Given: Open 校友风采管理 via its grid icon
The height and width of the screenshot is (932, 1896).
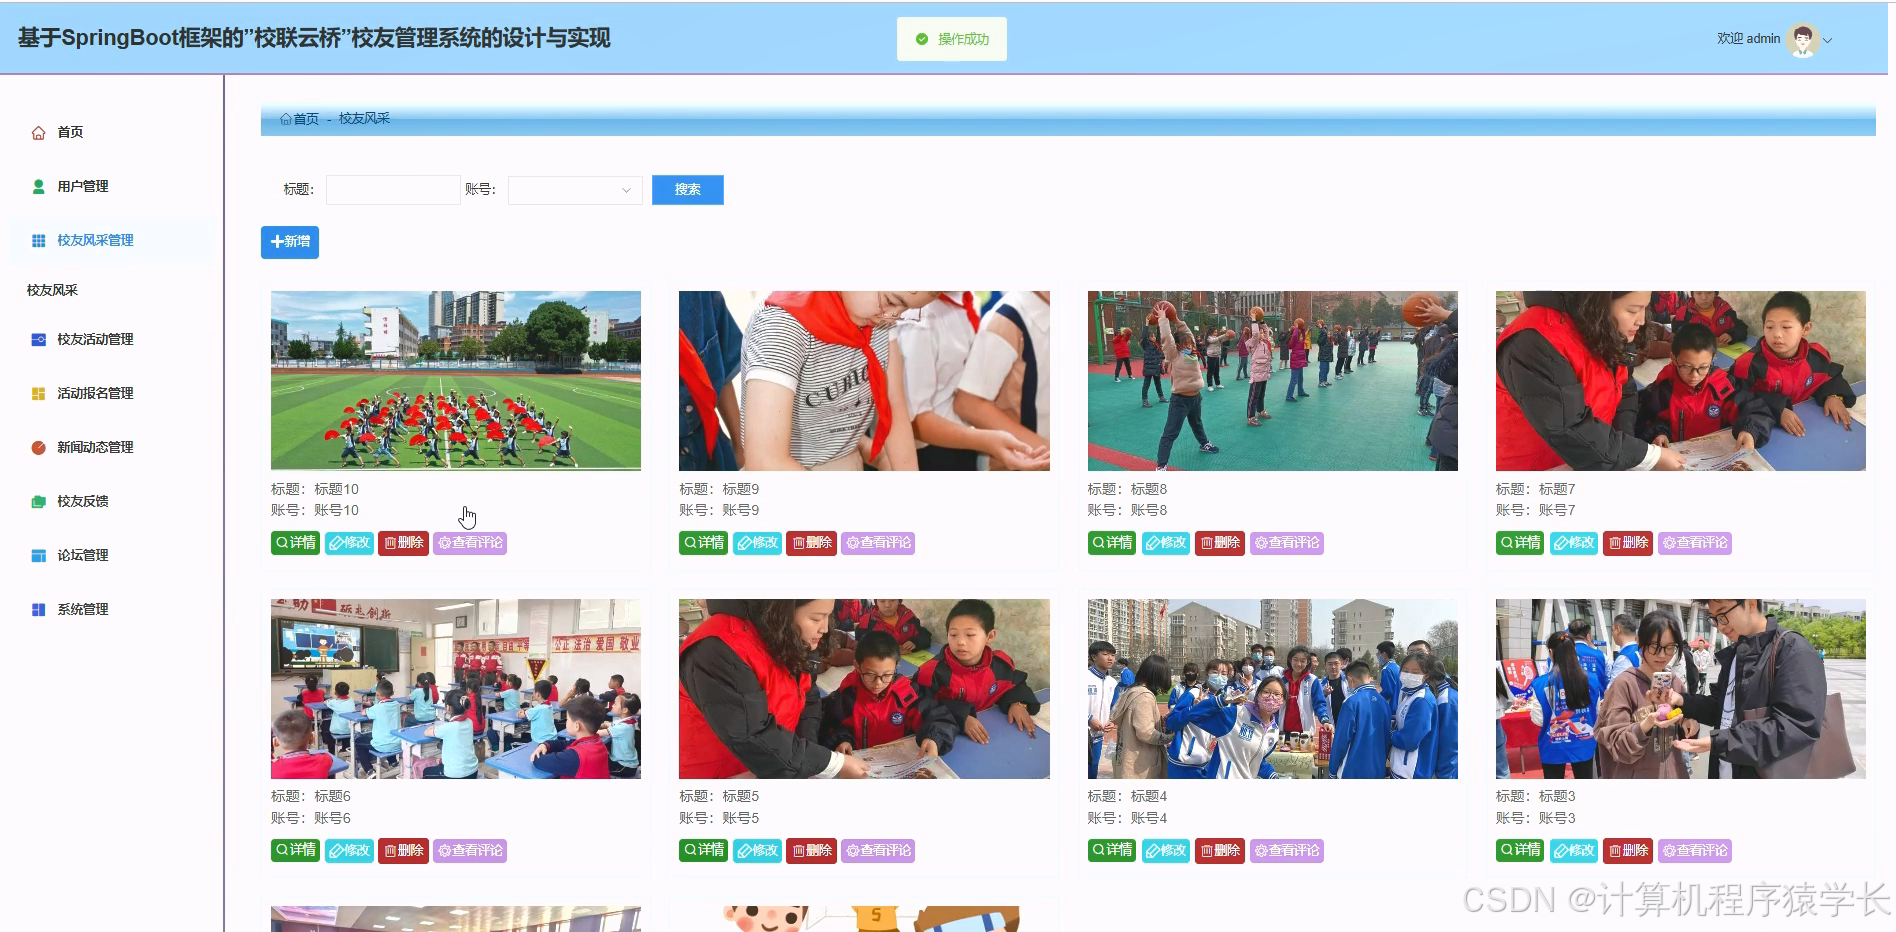Looking at the screenshot, I should click(38, 240).
